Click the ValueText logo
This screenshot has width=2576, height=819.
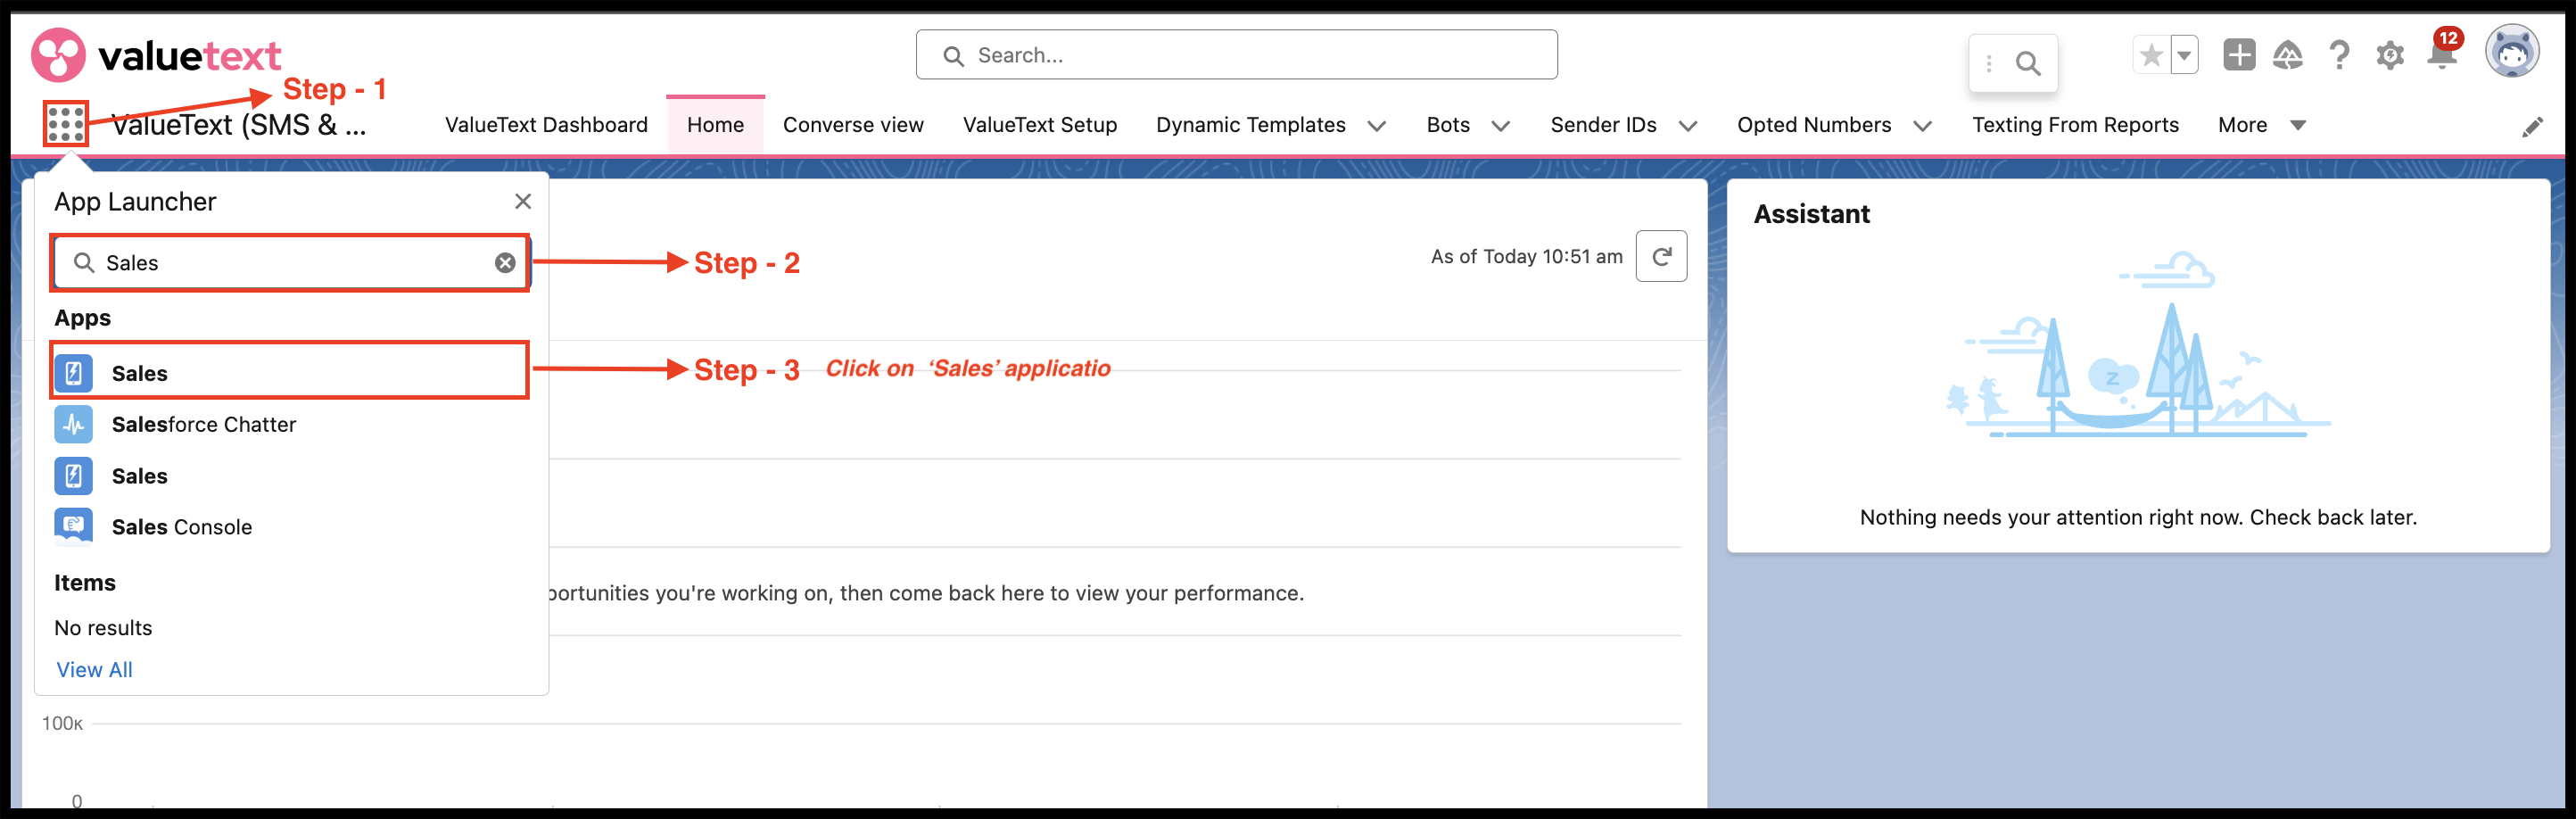156,55
